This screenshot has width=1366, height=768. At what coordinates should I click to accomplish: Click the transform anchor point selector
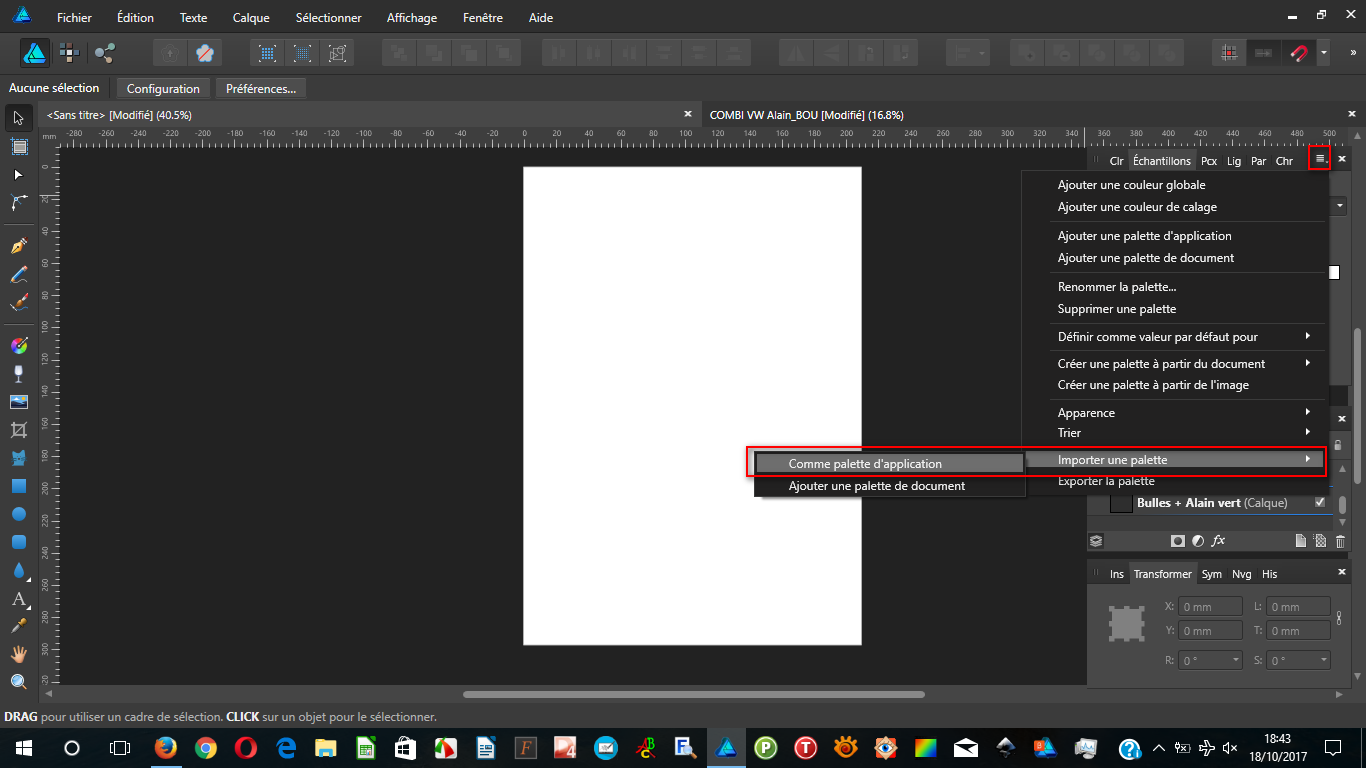coord(1126,624)
